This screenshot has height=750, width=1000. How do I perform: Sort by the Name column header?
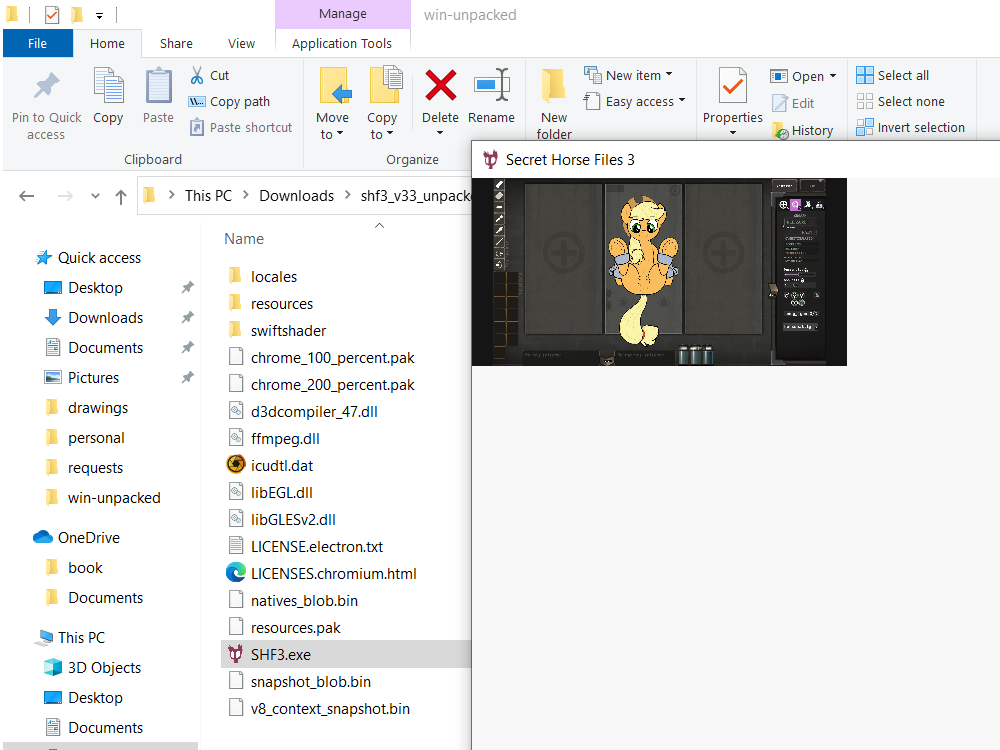(x=244, y=239)
